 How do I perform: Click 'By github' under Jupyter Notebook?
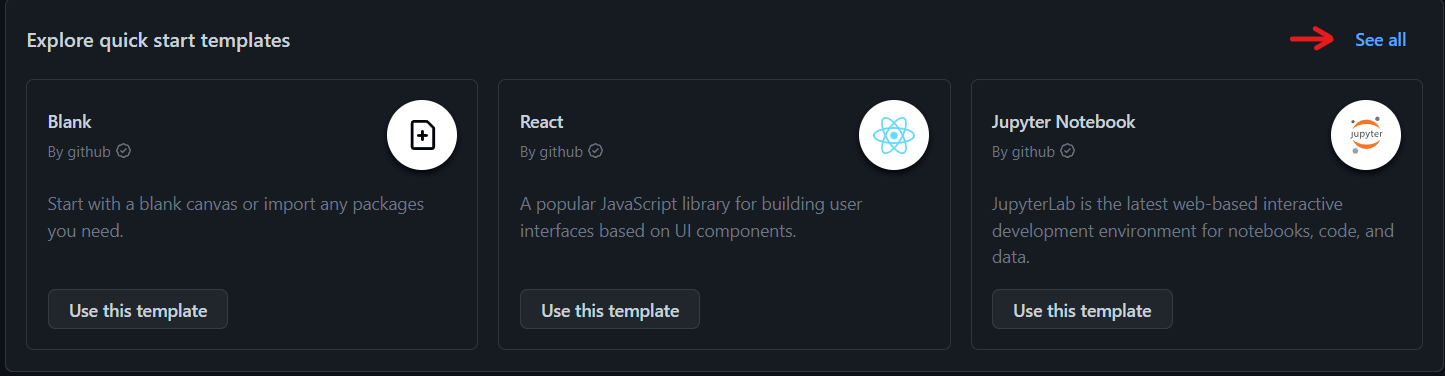pyautogui.click(x=1023, y=152)
